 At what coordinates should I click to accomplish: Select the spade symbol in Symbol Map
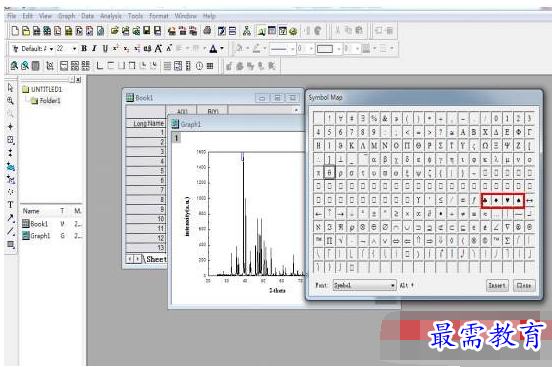click(x=519, y=200)
